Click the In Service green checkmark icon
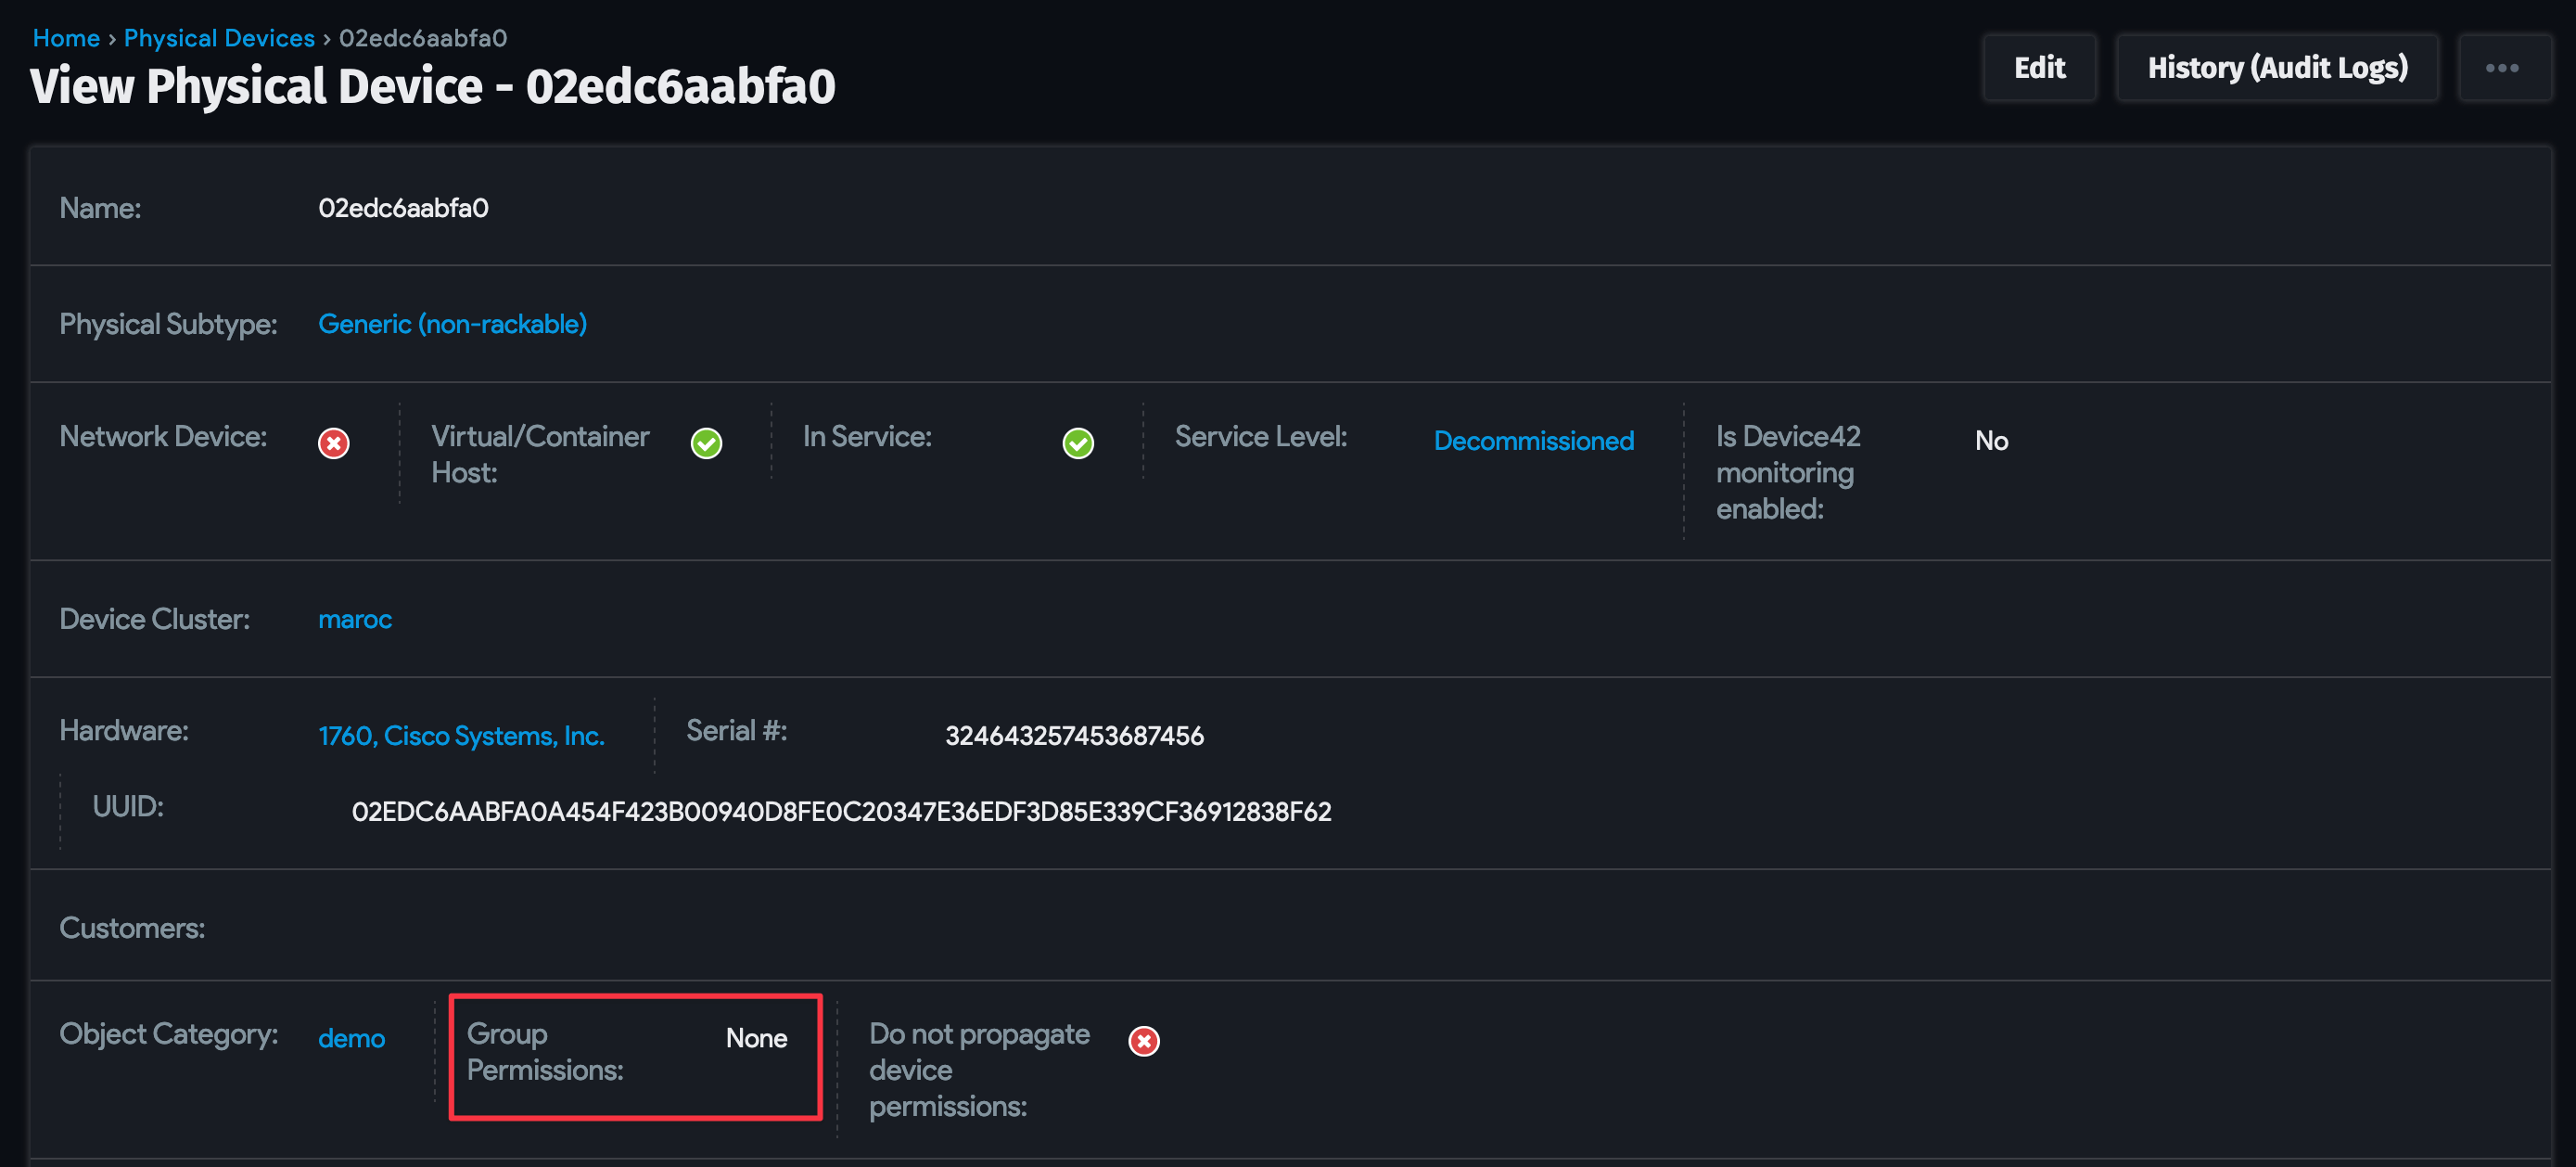Screen dimensions: 2576x1167 (x=1077, y=443)
